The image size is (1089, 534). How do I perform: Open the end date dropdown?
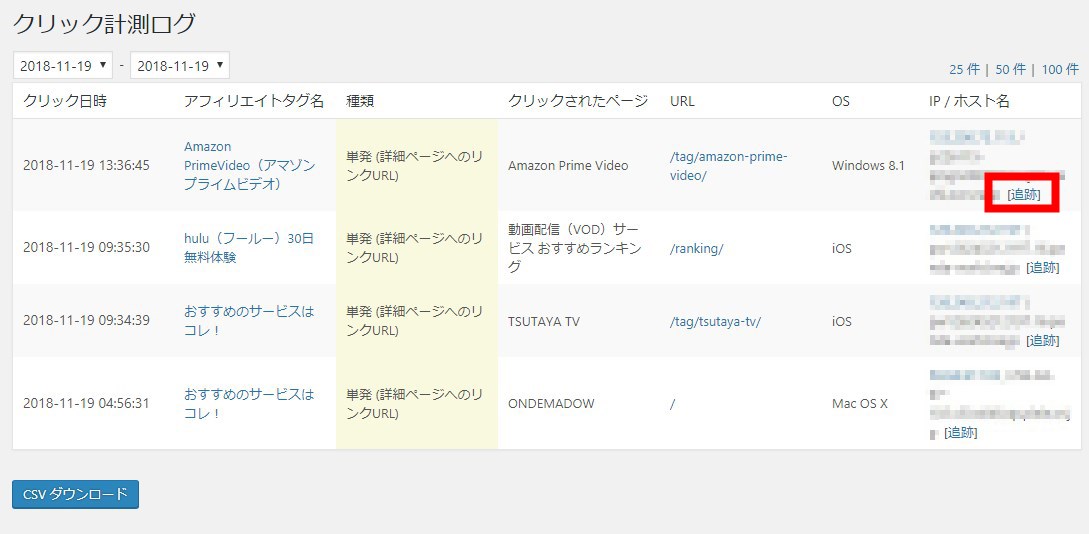tap(180, 66)
